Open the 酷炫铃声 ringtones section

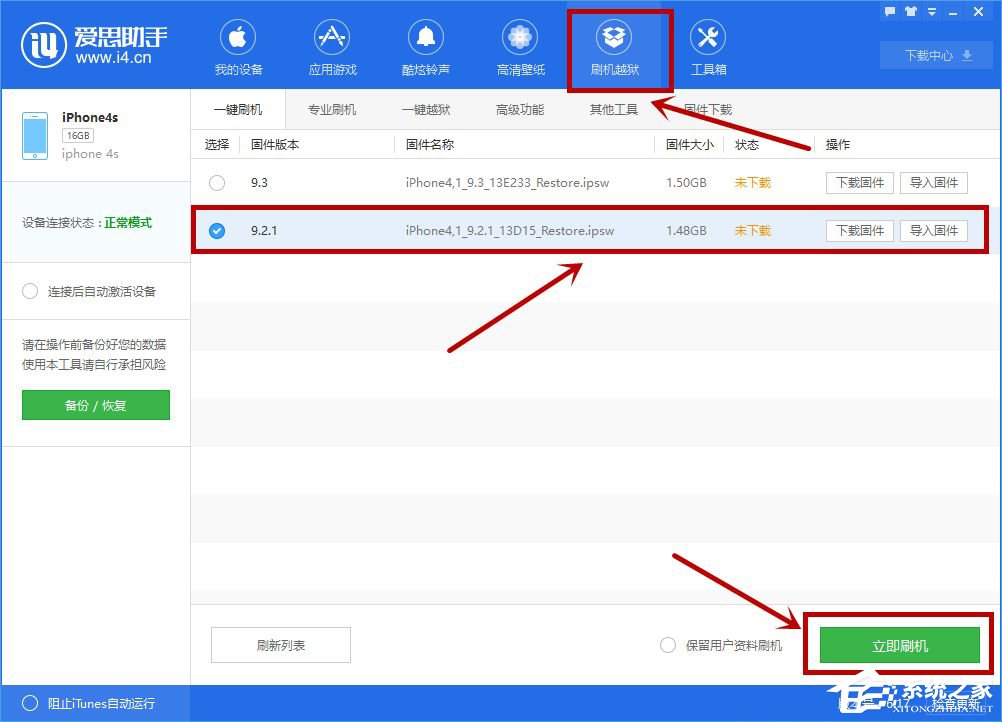pos(424,44)
